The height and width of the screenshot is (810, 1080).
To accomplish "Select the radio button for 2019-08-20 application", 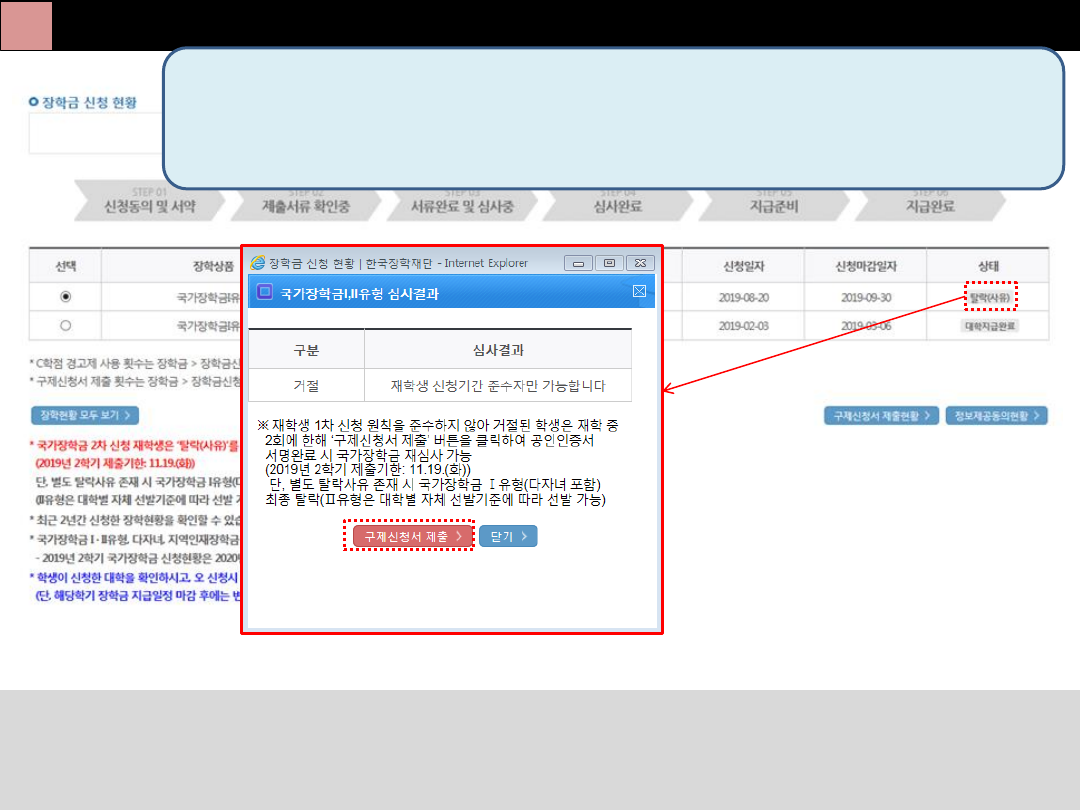I will 65,297.
